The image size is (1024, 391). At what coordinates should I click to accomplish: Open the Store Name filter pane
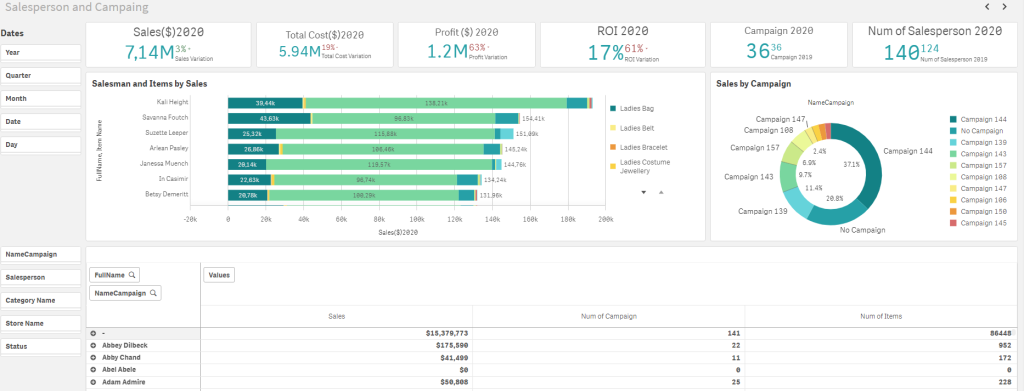tap(40, 323)
